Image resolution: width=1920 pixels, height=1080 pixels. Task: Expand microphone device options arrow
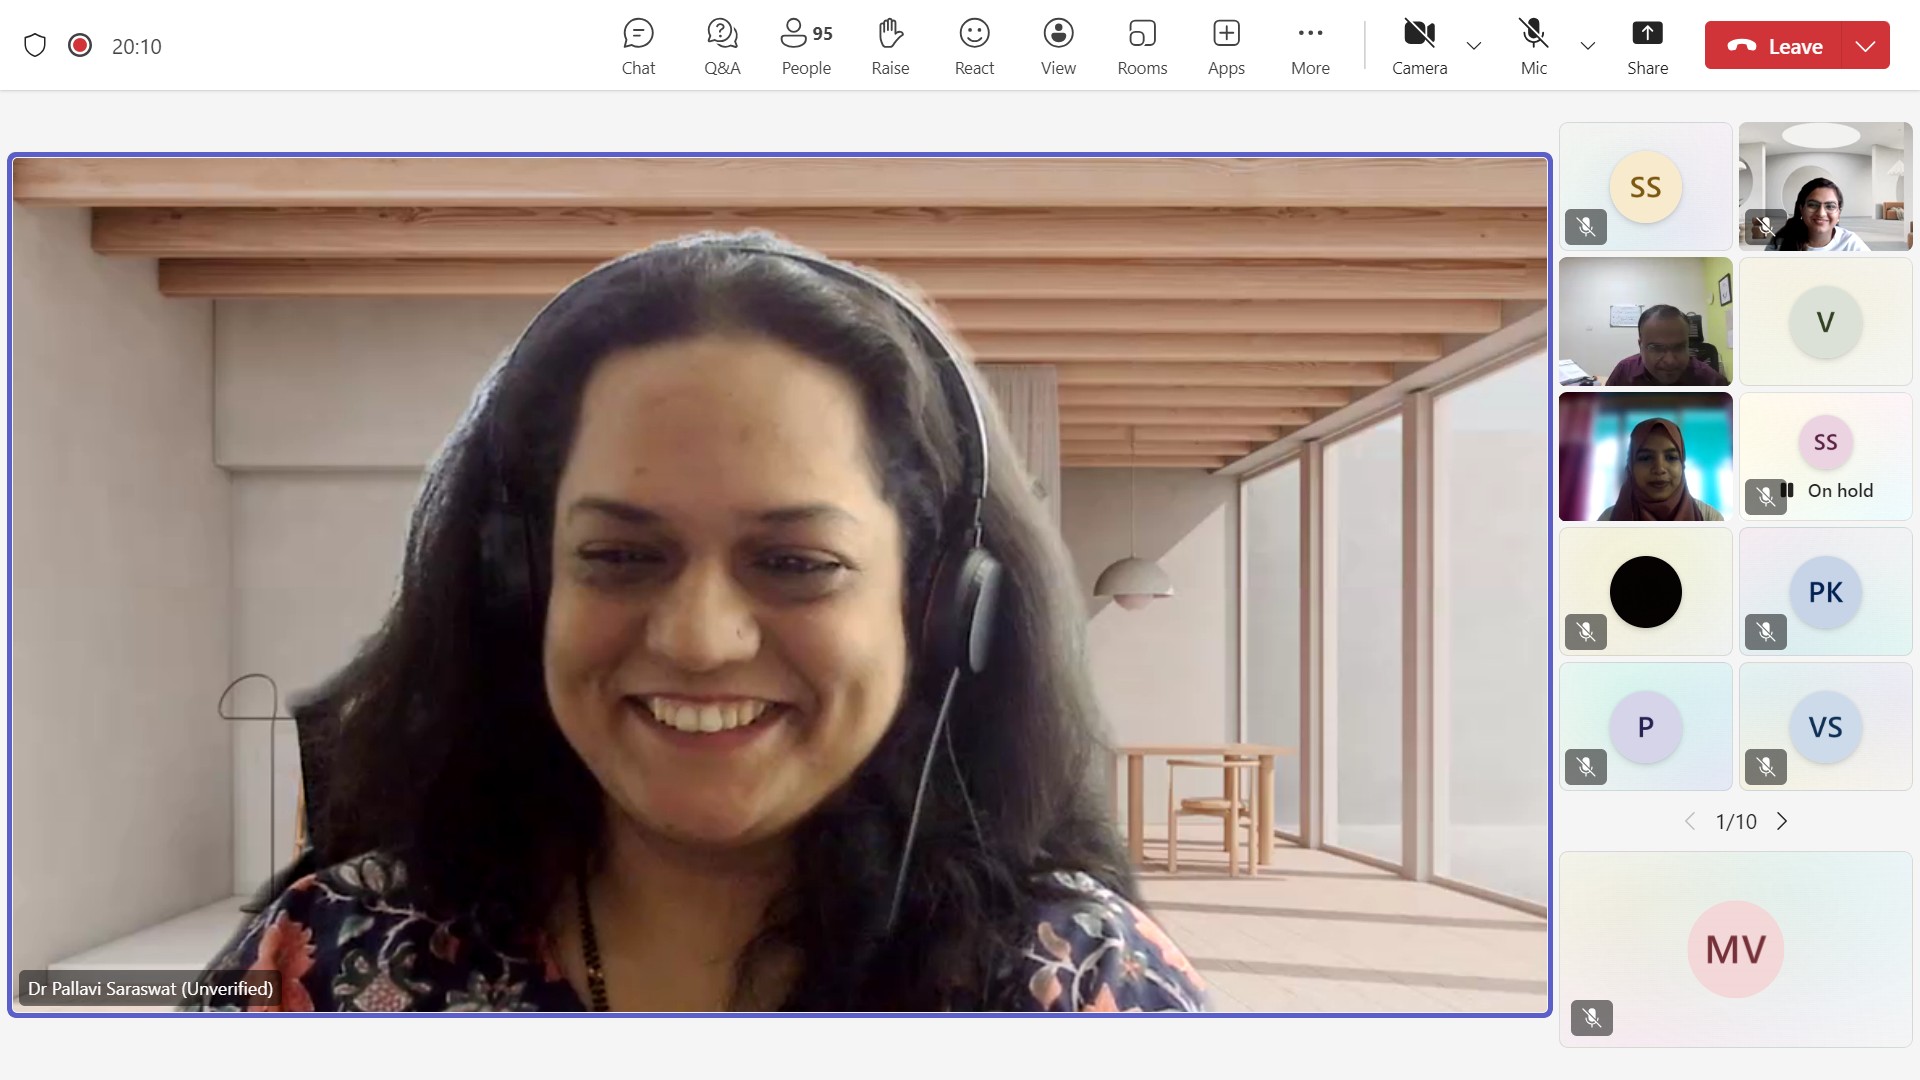[x=1588, y=46]
